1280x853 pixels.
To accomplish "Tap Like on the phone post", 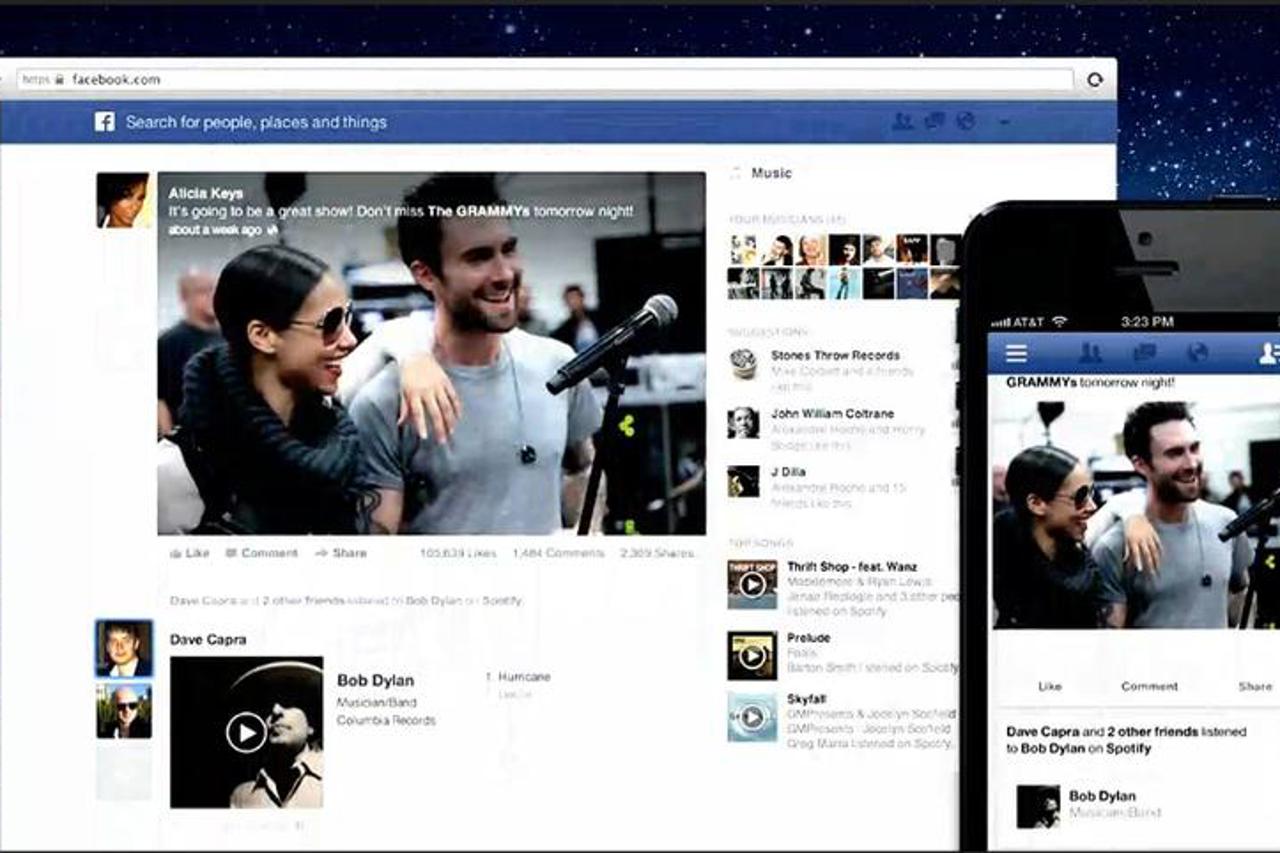I will click(1050, 686).
